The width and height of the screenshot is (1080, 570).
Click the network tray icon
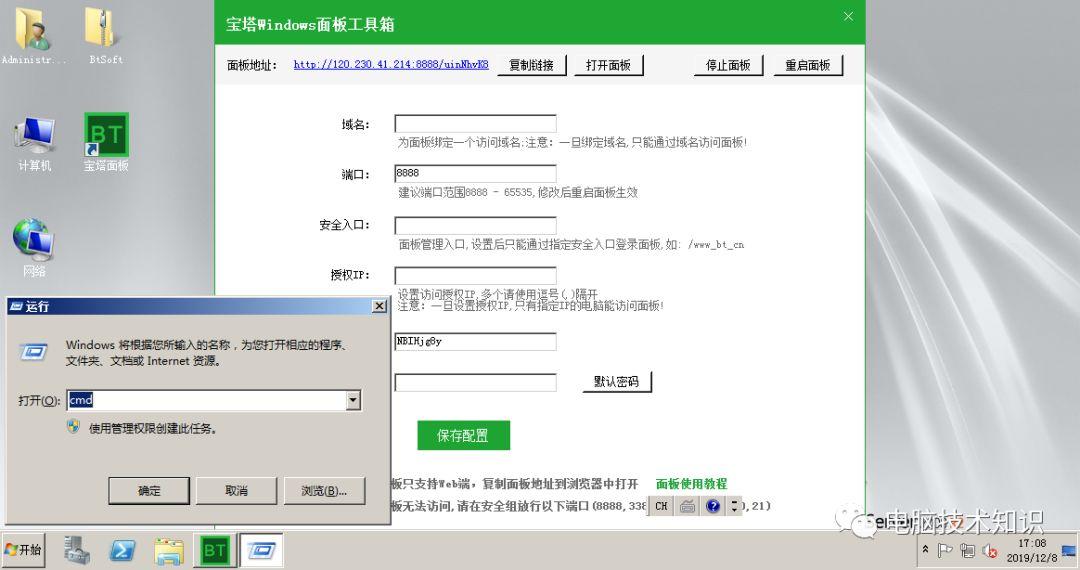(968, 550)
